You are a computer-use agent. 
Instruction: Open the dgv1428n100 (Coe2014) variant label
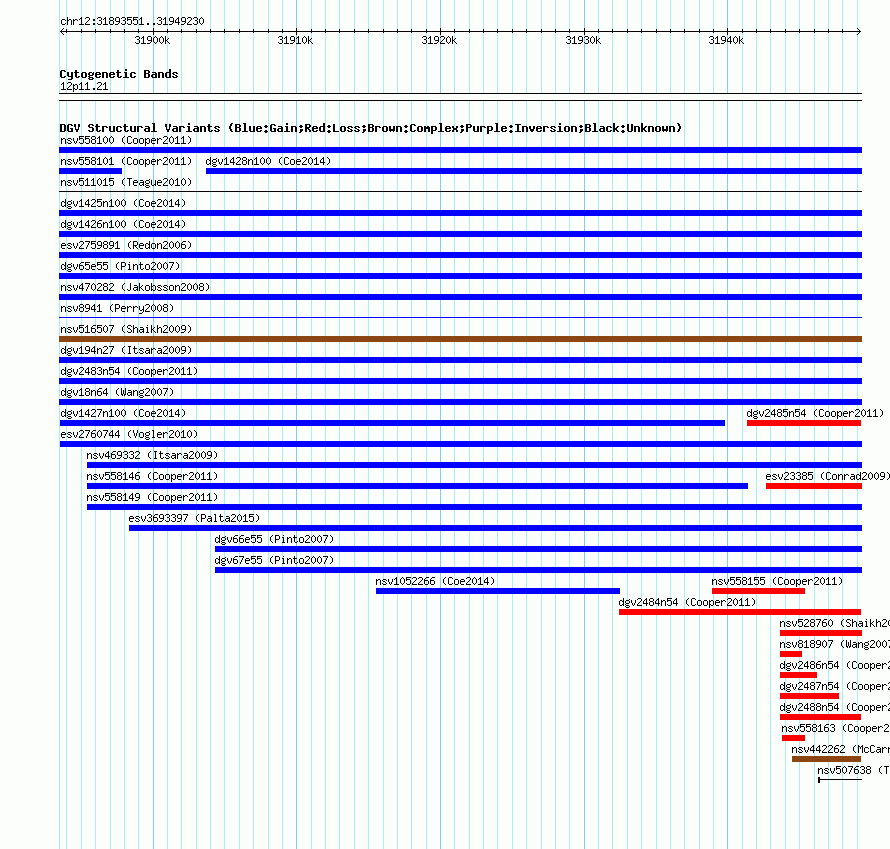pos(268,161)
